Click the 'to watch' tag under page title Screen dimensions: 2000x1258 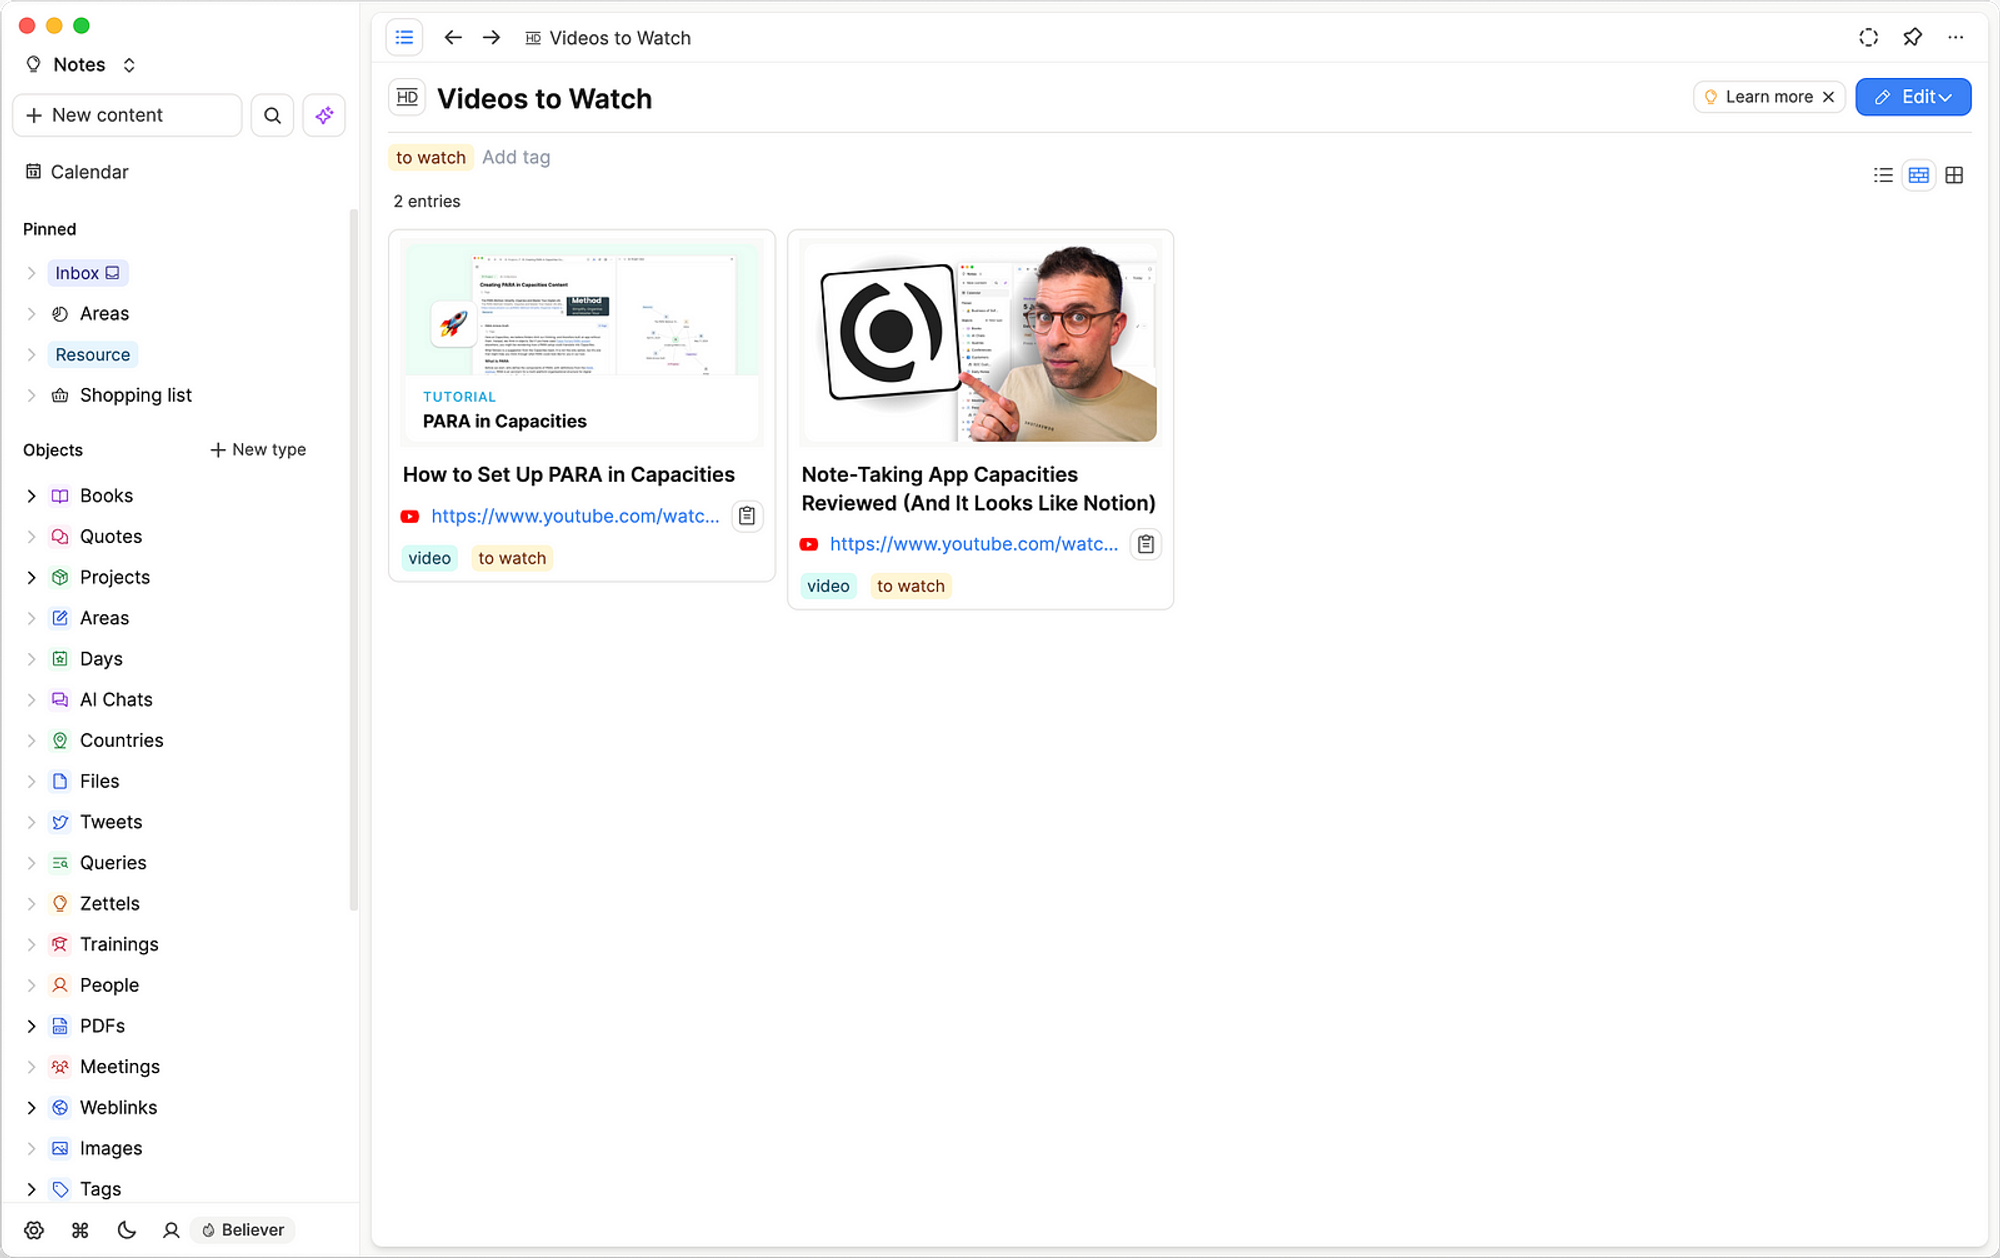pyautogui.click(x=431, y=157)
